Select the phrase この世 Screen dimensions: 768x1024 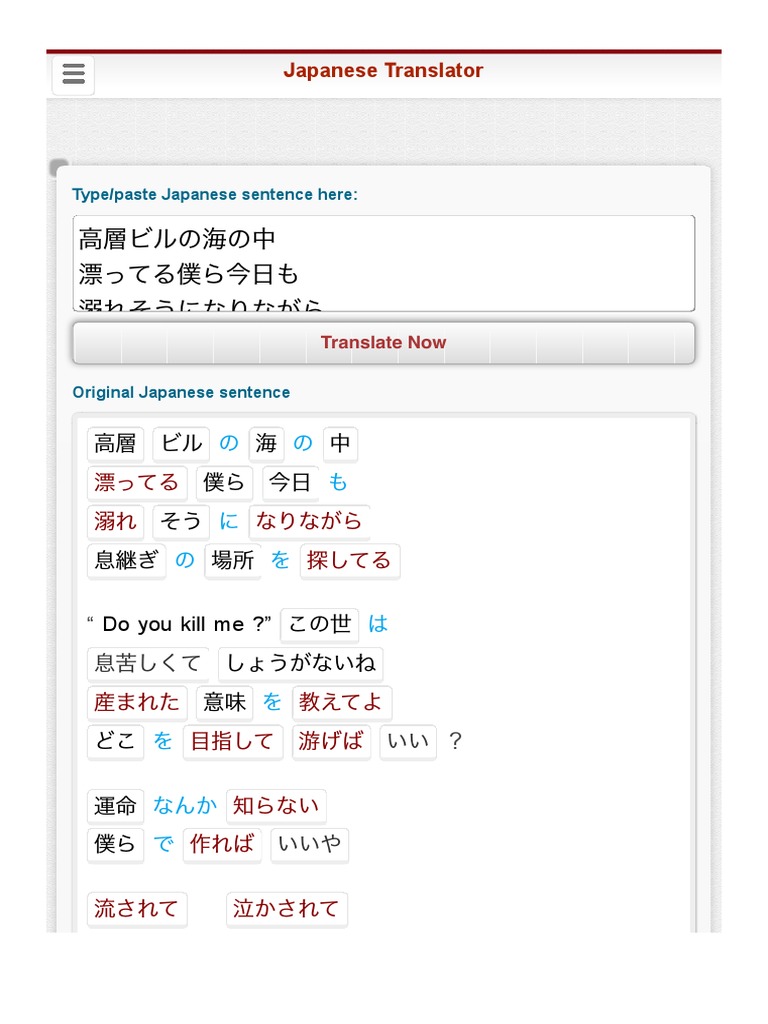pyautogui.click(x=320, y=624)
